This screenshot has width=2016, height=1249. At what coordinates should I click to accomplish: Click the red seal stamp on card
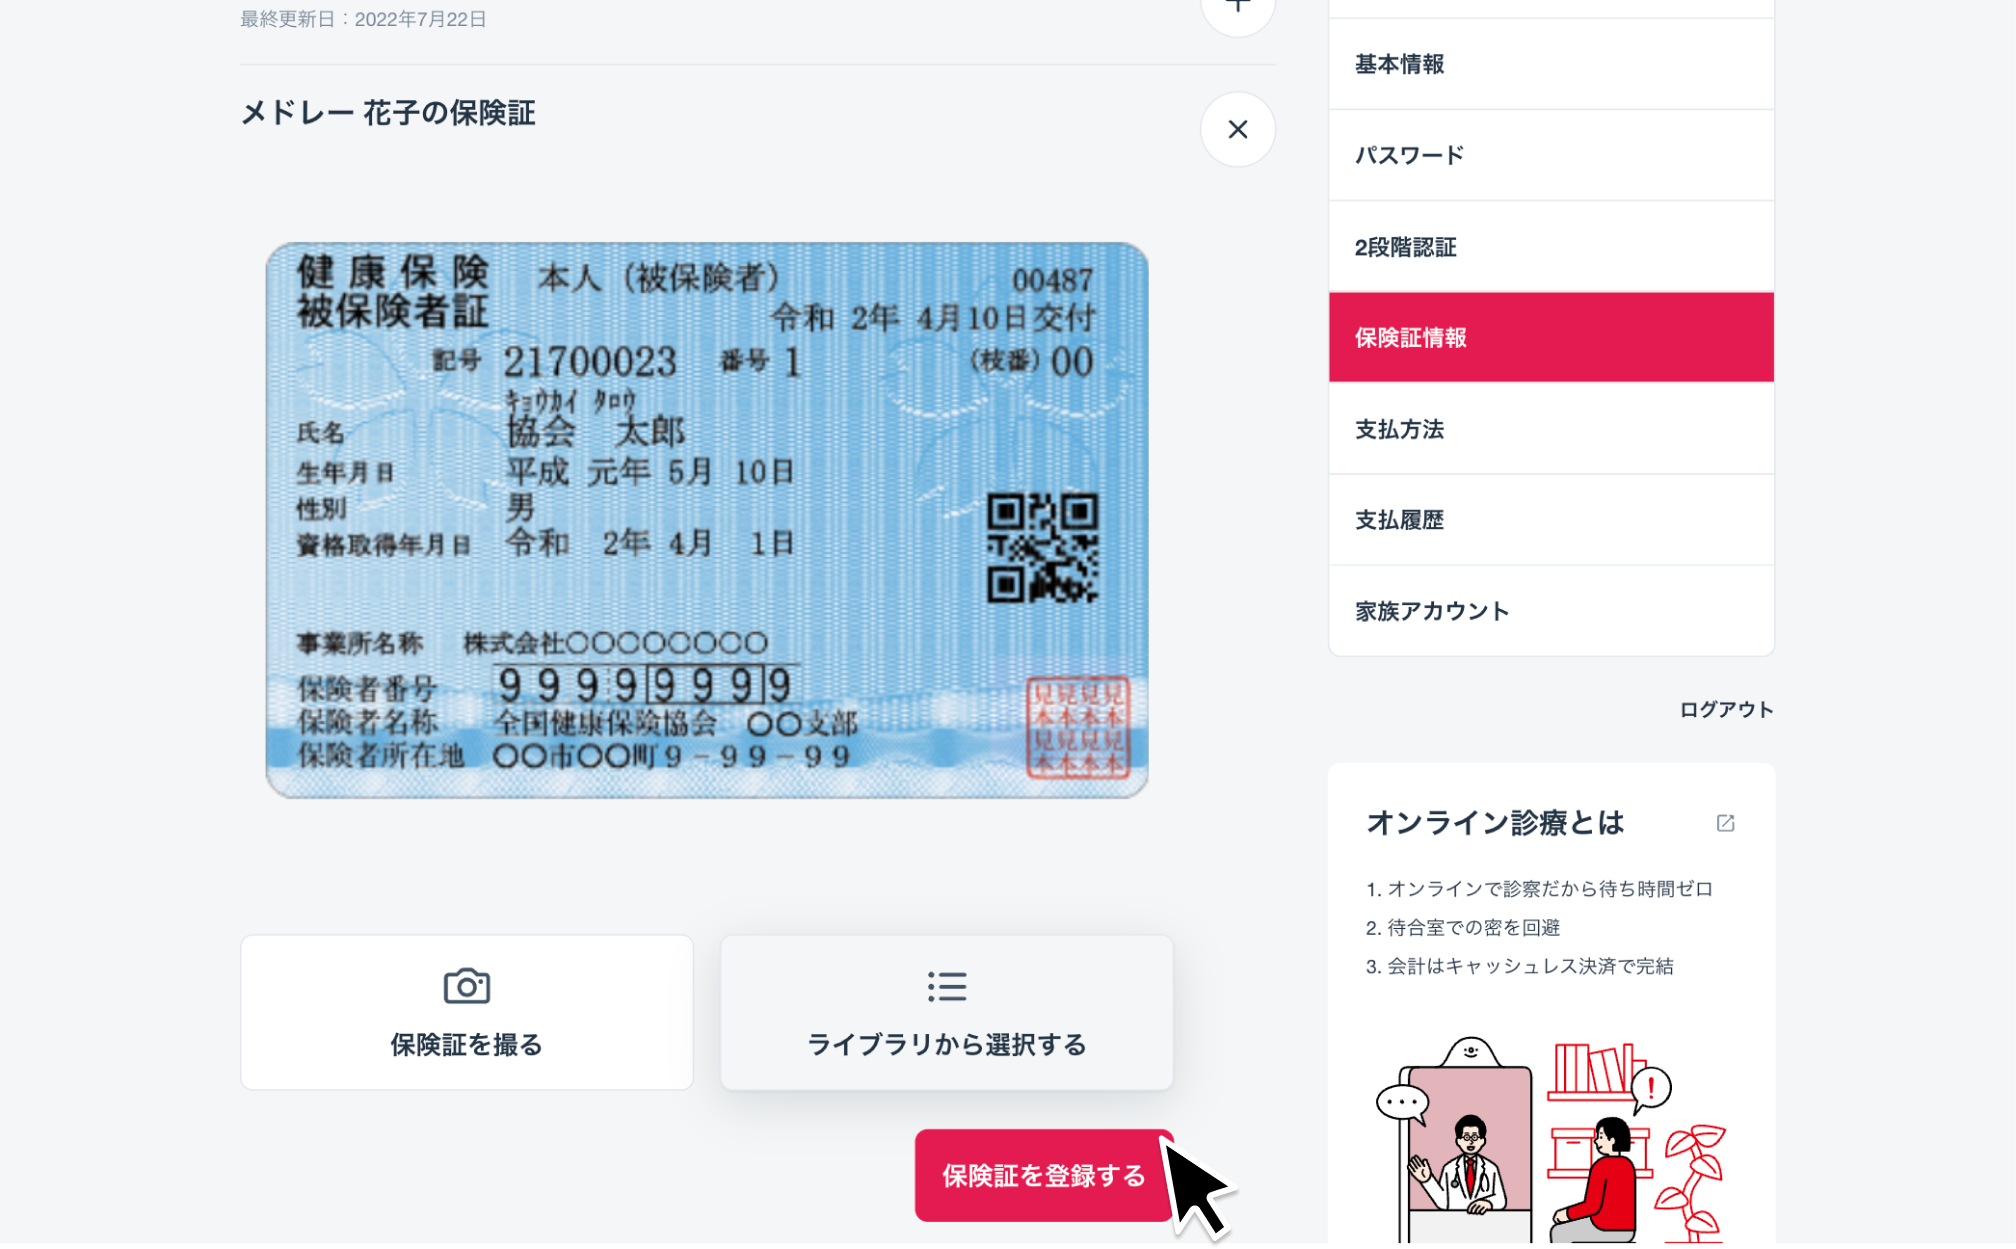(1078, 727)
